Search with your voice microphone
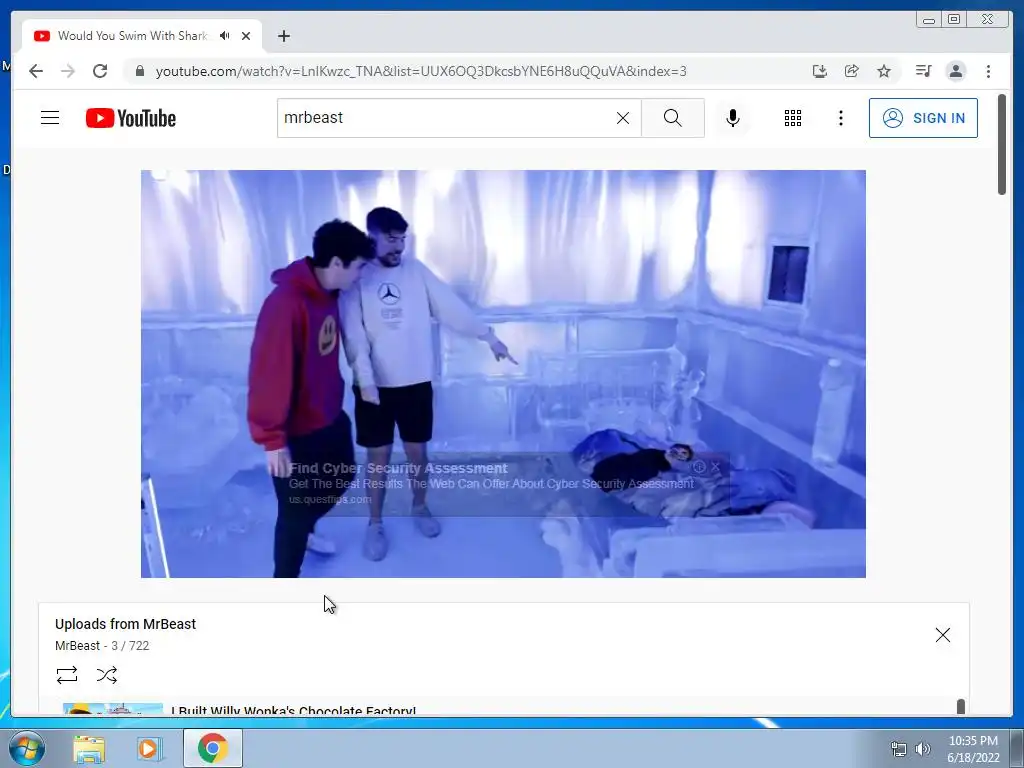Image resolution: width=1024 pixels, height=768 pixels. tap(733, 118)
